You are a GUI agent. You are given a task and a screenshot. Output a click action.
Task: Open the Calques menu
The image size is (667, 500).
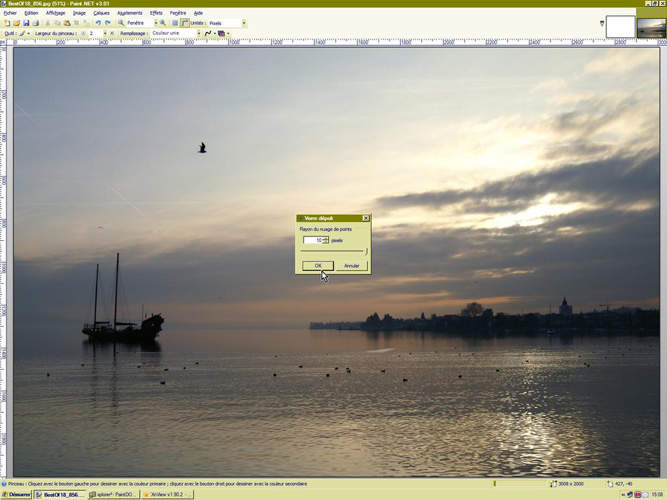tap(101, 13)
